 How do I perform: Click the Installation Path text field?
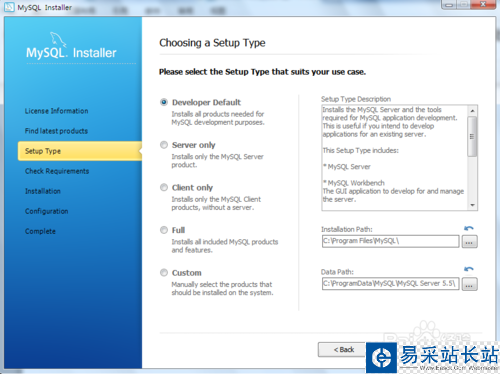click(x=390, y=241)
